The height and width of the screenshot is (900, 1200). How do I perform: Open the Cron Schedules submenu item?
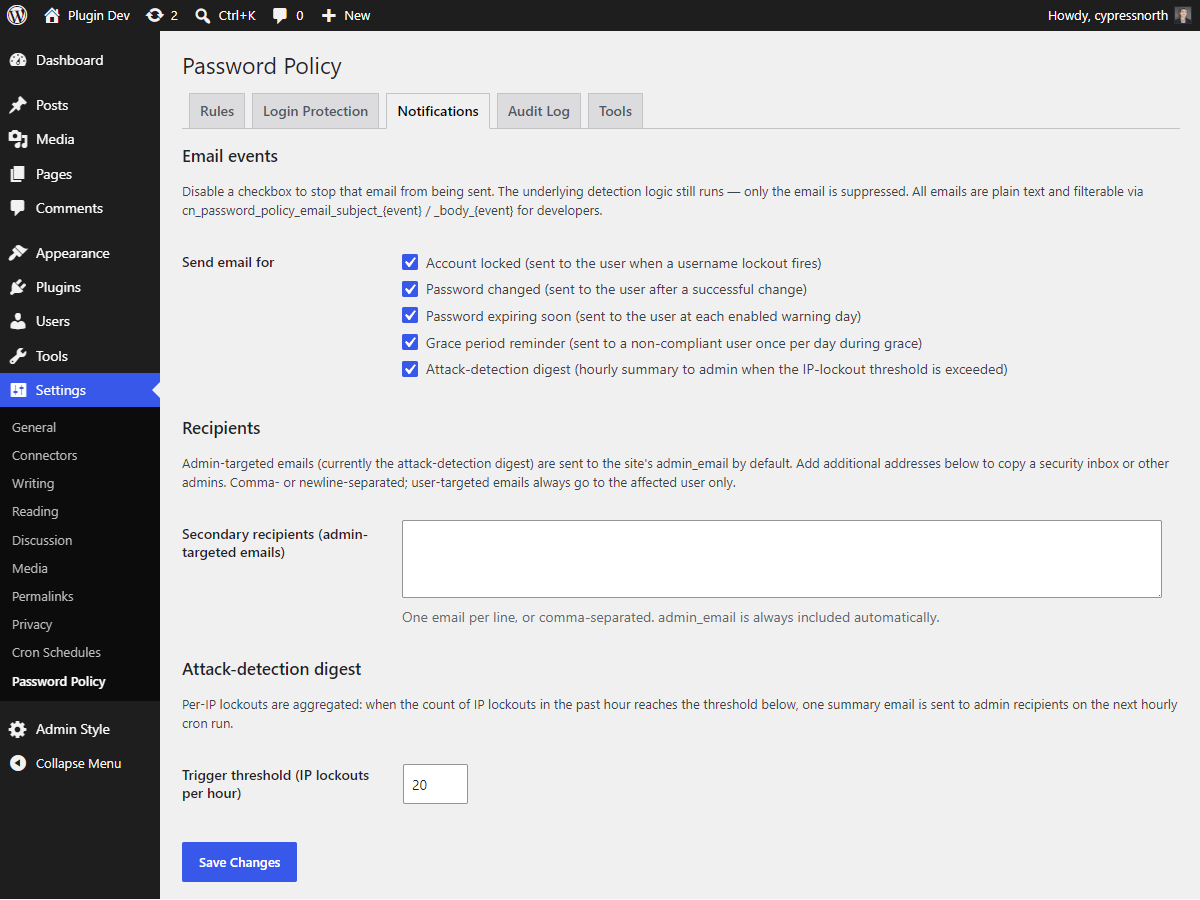coord(56,652)
